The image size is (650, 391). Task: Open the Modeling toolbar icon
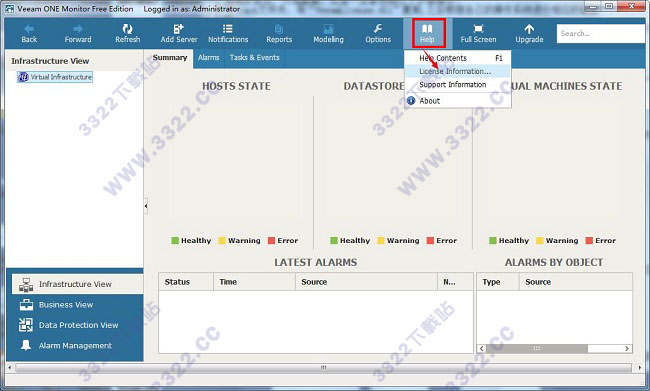(x=328, y=29)
